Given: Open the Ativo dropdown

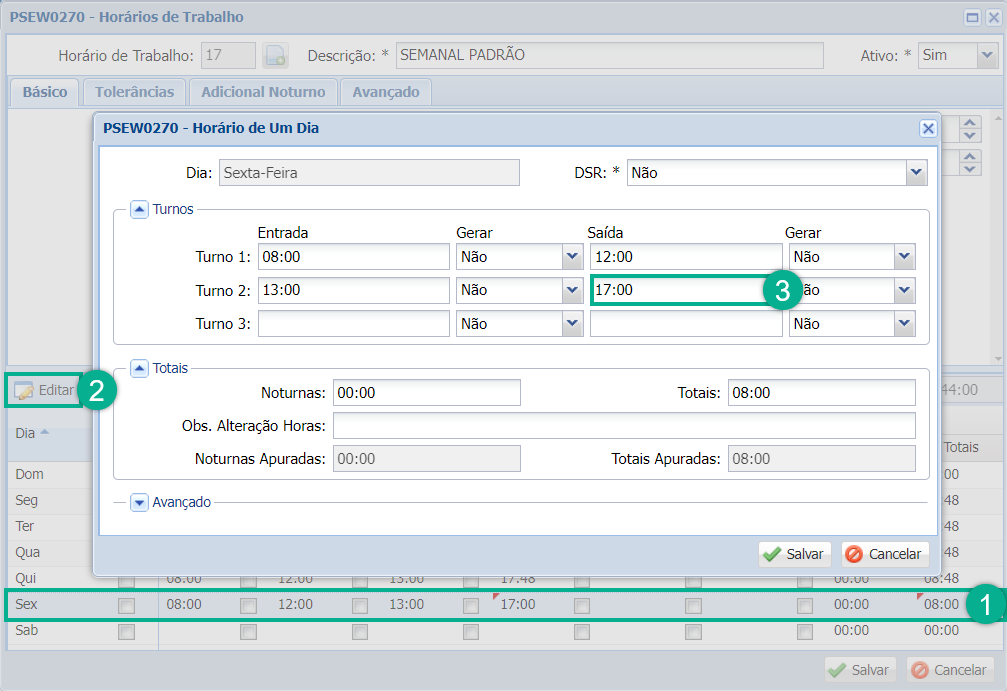Looking at the screenshot, I should [986, 56].
